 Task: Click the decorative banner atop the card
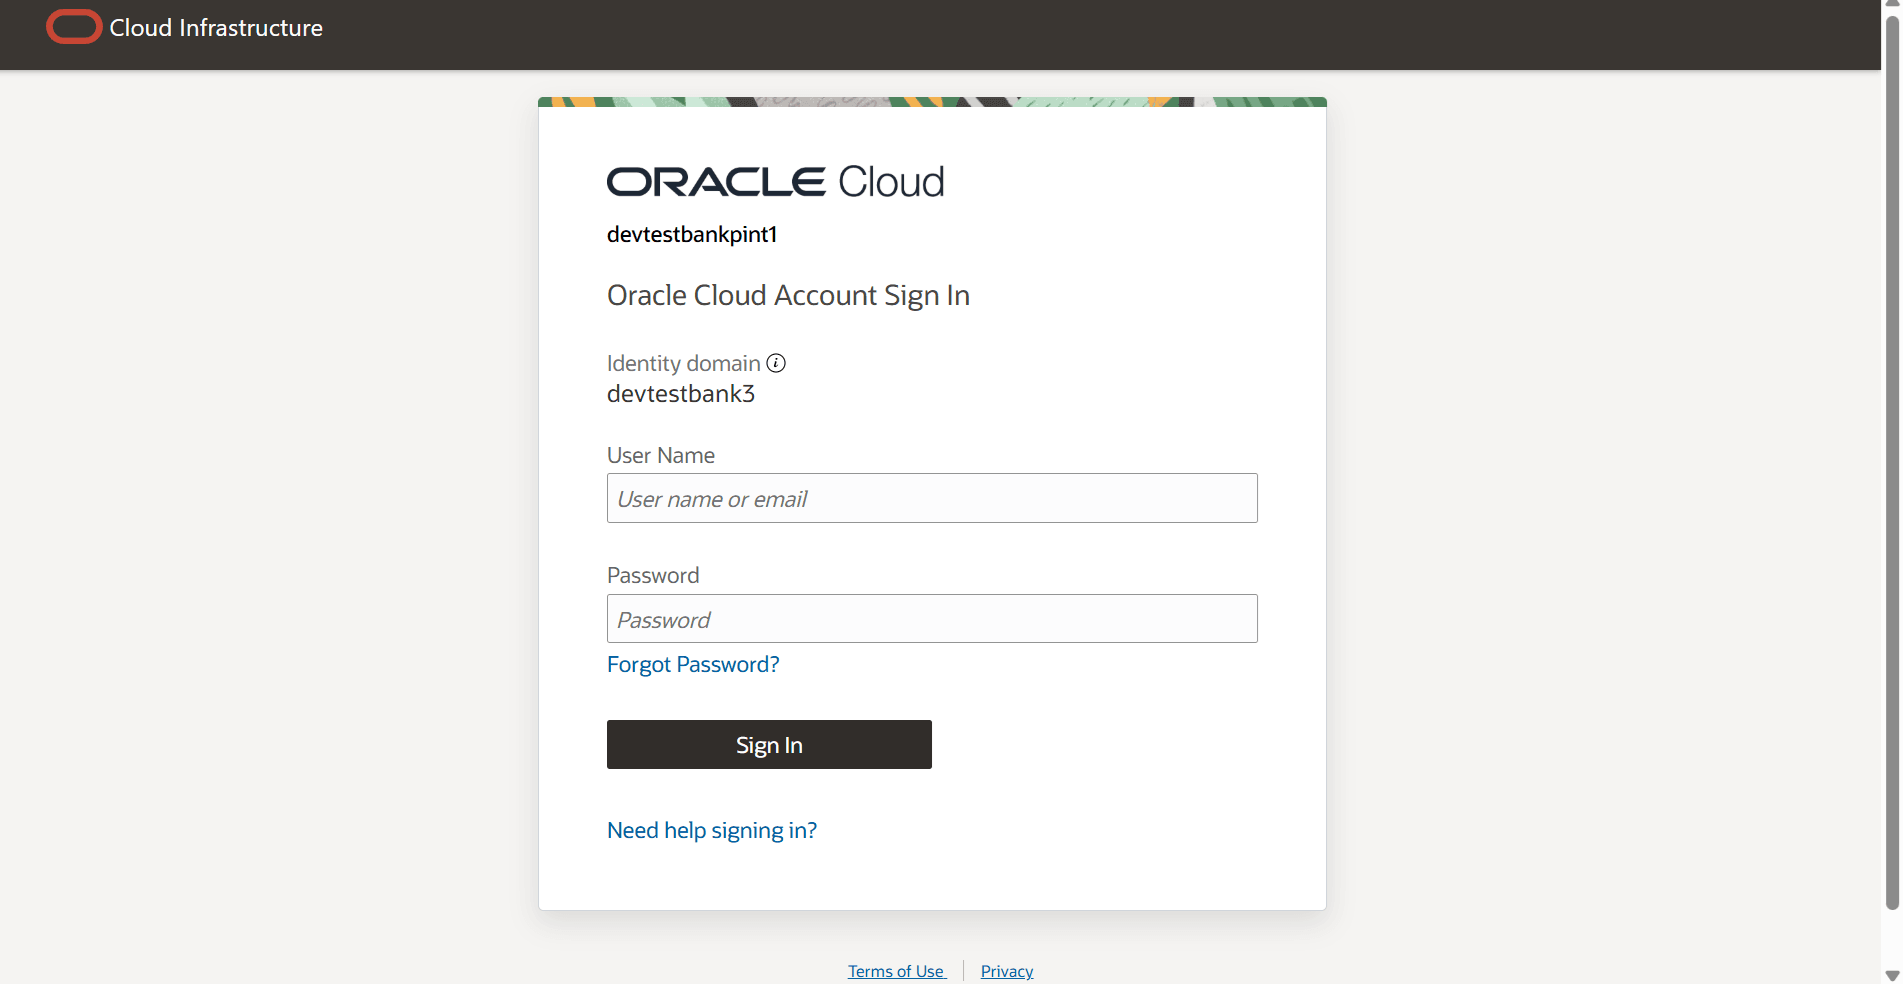click(932, 102)
